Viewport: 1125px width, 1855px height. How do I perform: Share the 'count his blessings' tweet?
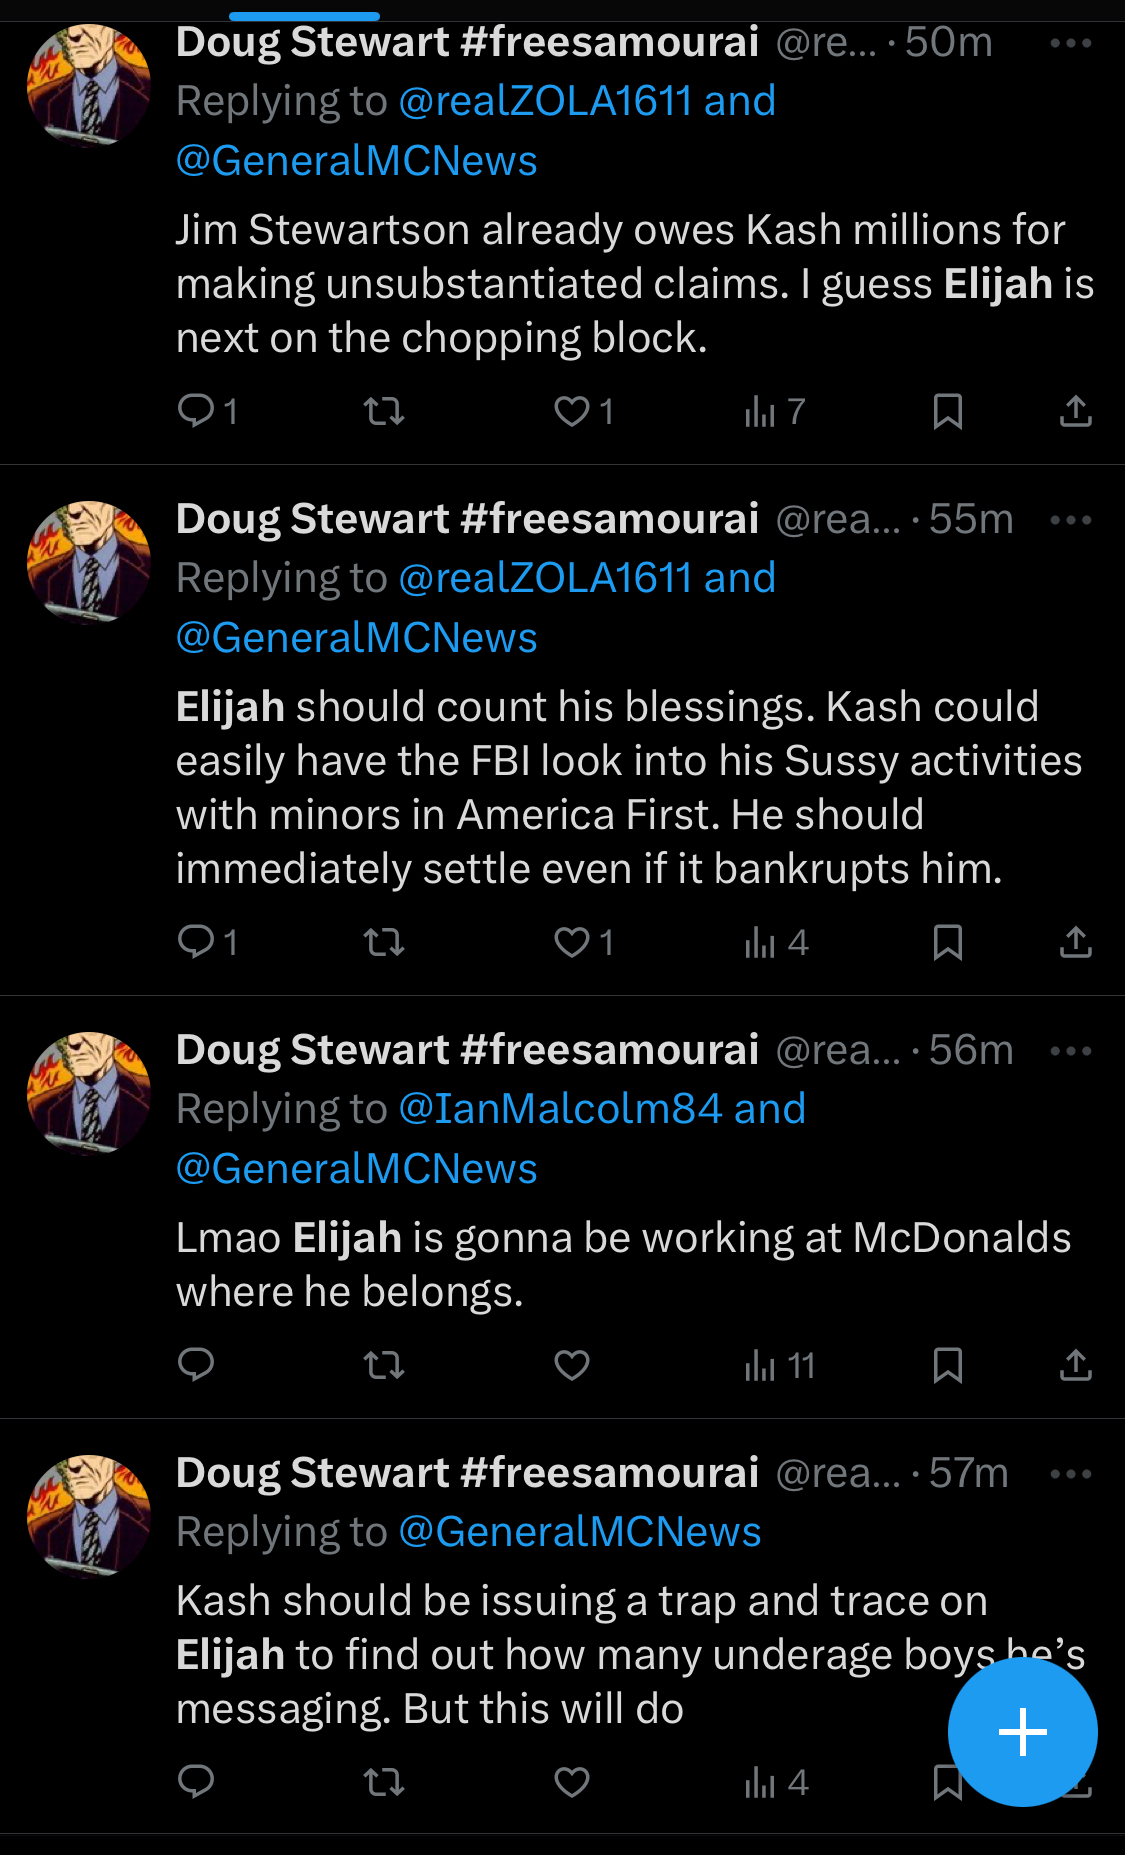click(x=1076, y=942)
